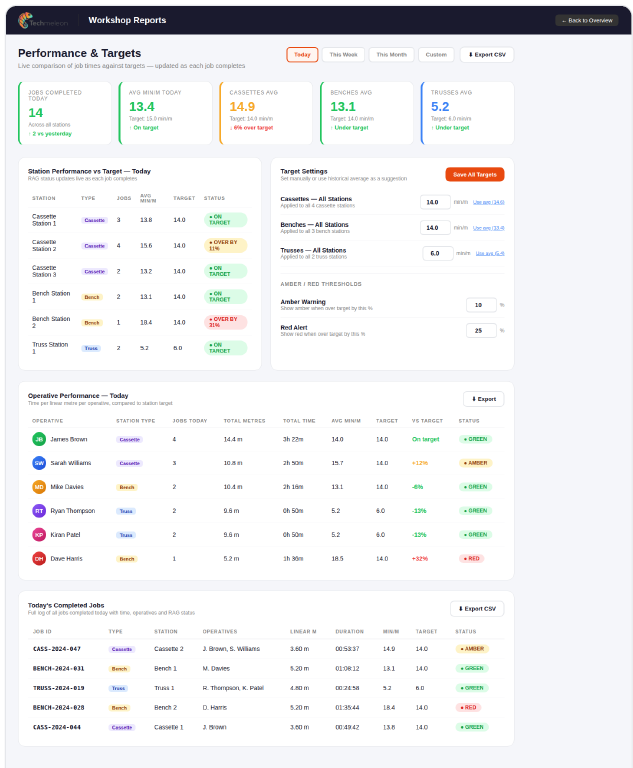Click the Station column header in the performance table
This screenshot has width=633, height=768.
coord(44,198)
